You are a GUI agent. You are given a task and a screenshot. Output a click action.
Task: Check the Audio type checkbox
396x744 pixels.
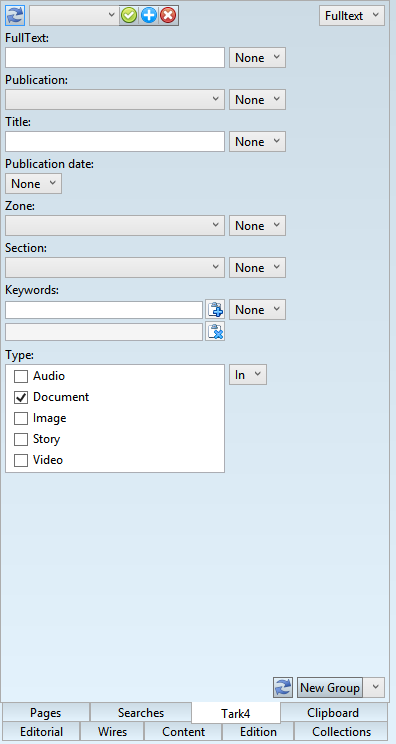click(x=21, y=376)
